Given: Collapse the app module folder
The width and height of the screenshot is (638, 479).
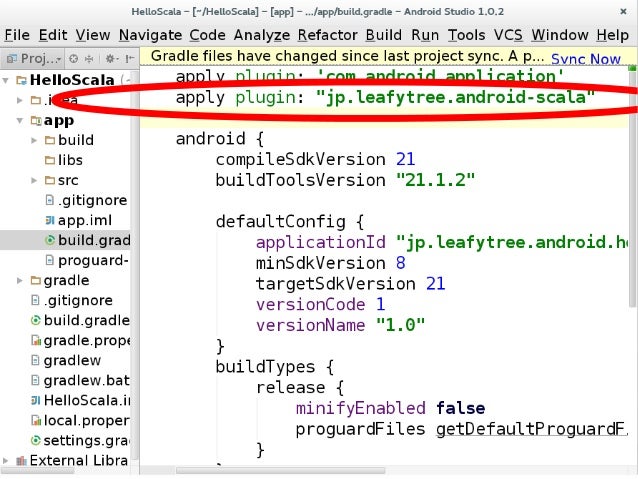Looking at the screenshot, I should tap(20, 120).
